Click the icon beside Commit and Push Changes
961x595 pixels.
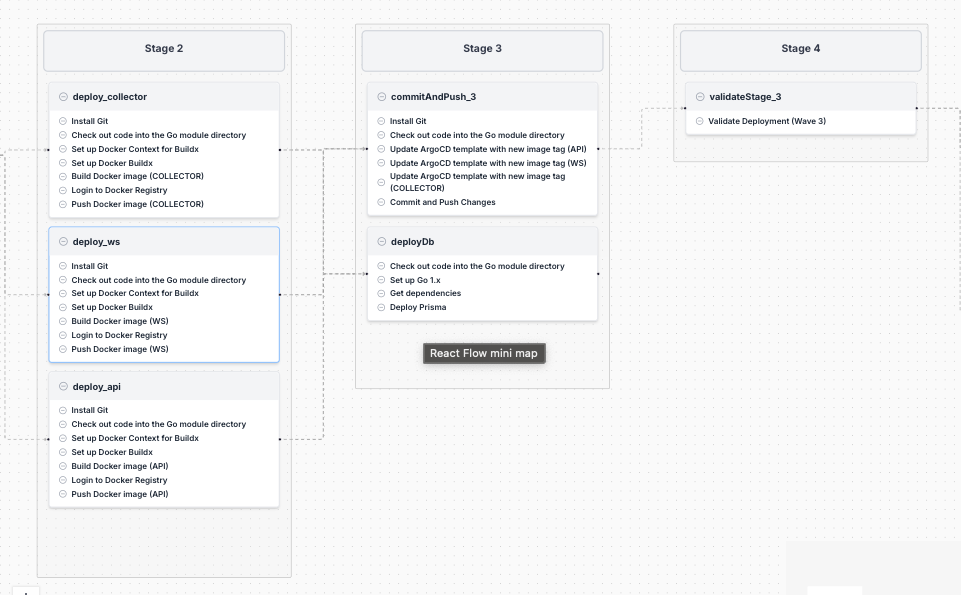381,202
